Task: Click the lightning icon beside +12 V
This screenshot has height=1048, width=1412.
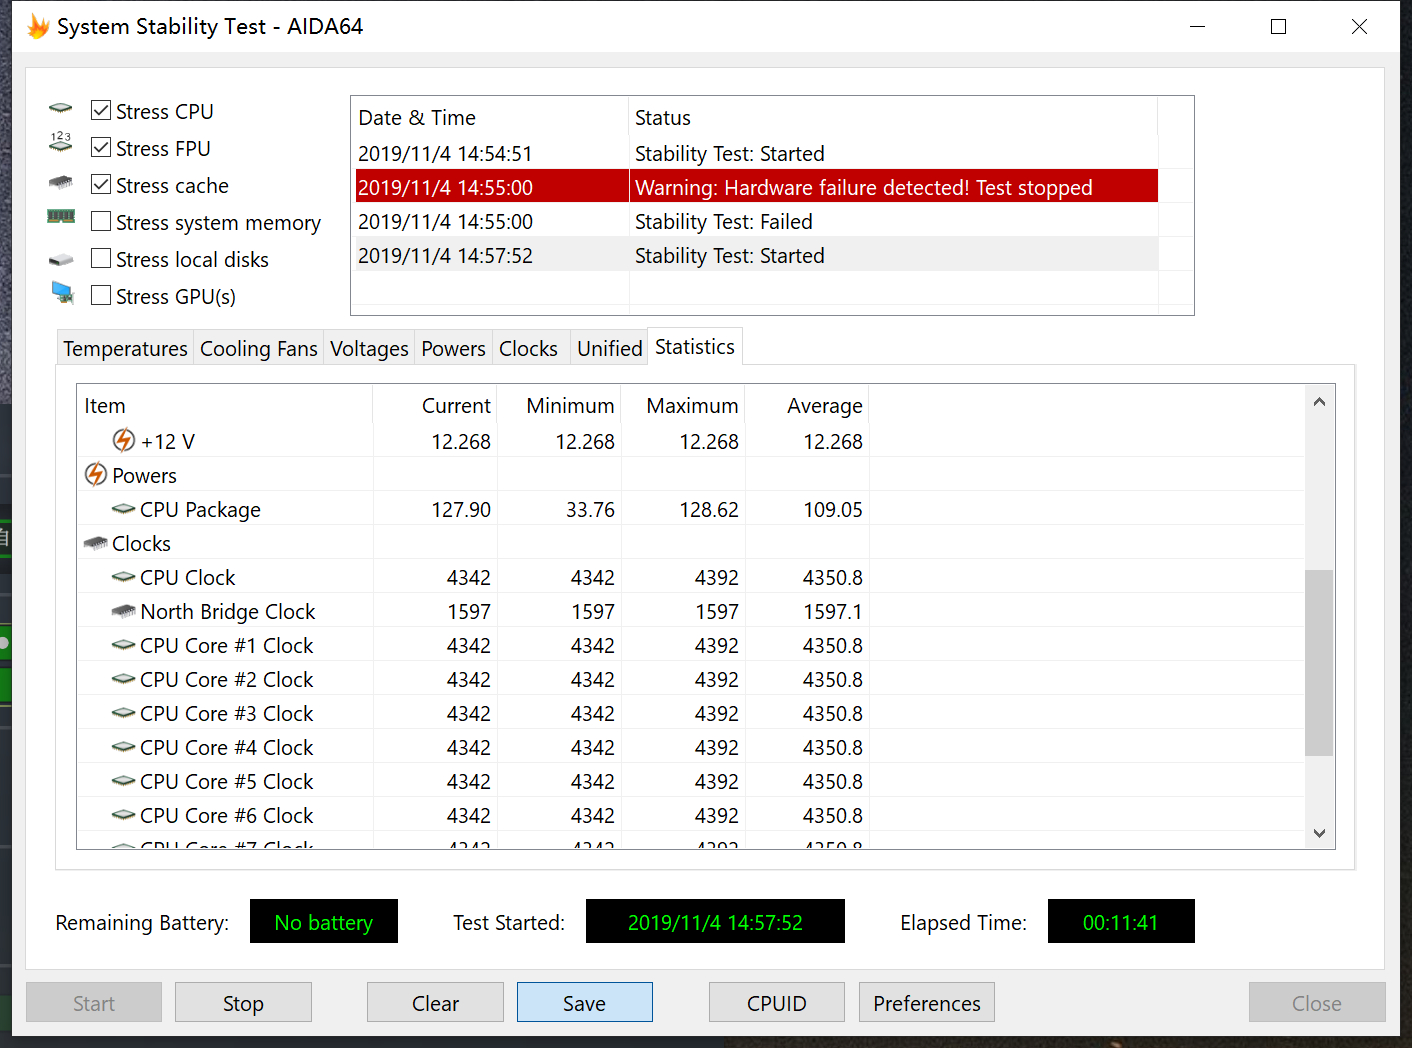Action: 124,441
